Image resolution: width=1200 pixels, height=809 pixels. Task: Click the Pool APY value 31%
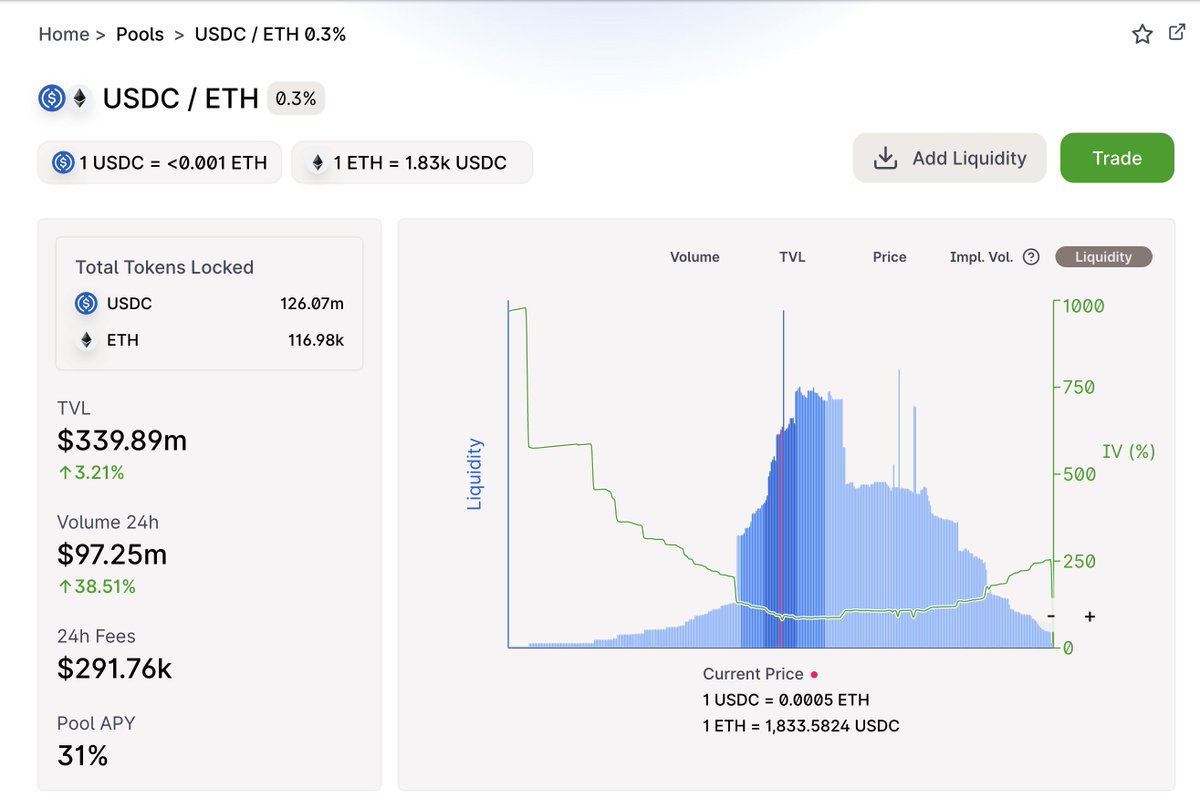82,756
